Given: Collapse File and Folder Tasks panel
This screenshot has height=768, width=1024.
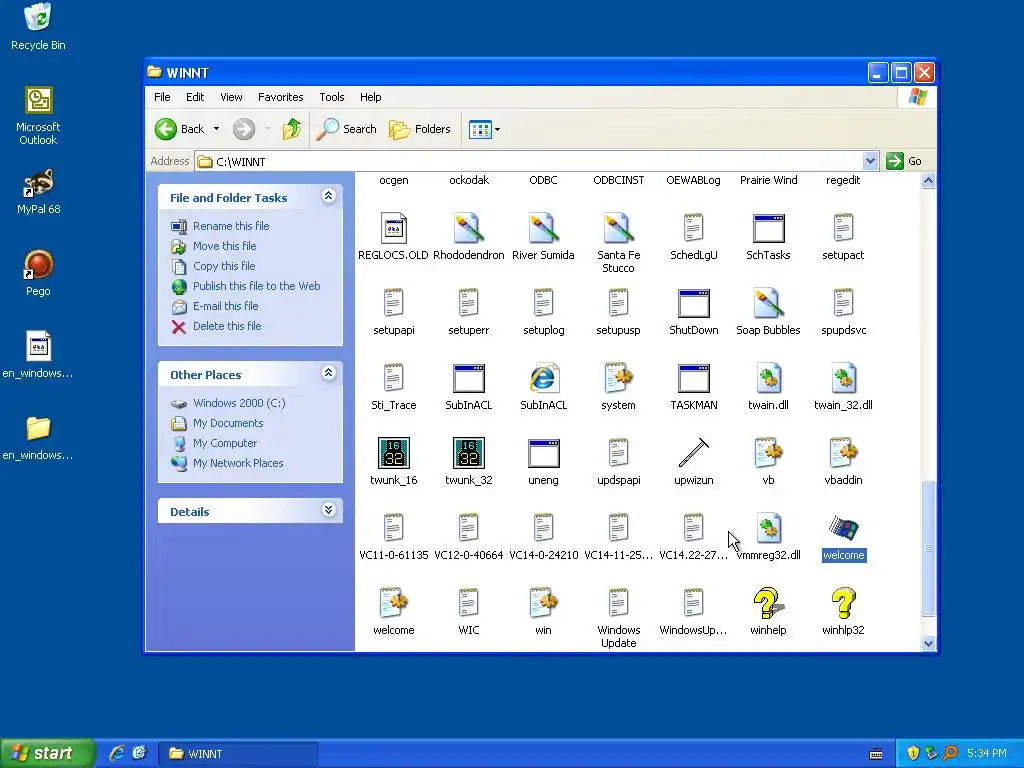Looking at the screenshot, I should (328, 196).
